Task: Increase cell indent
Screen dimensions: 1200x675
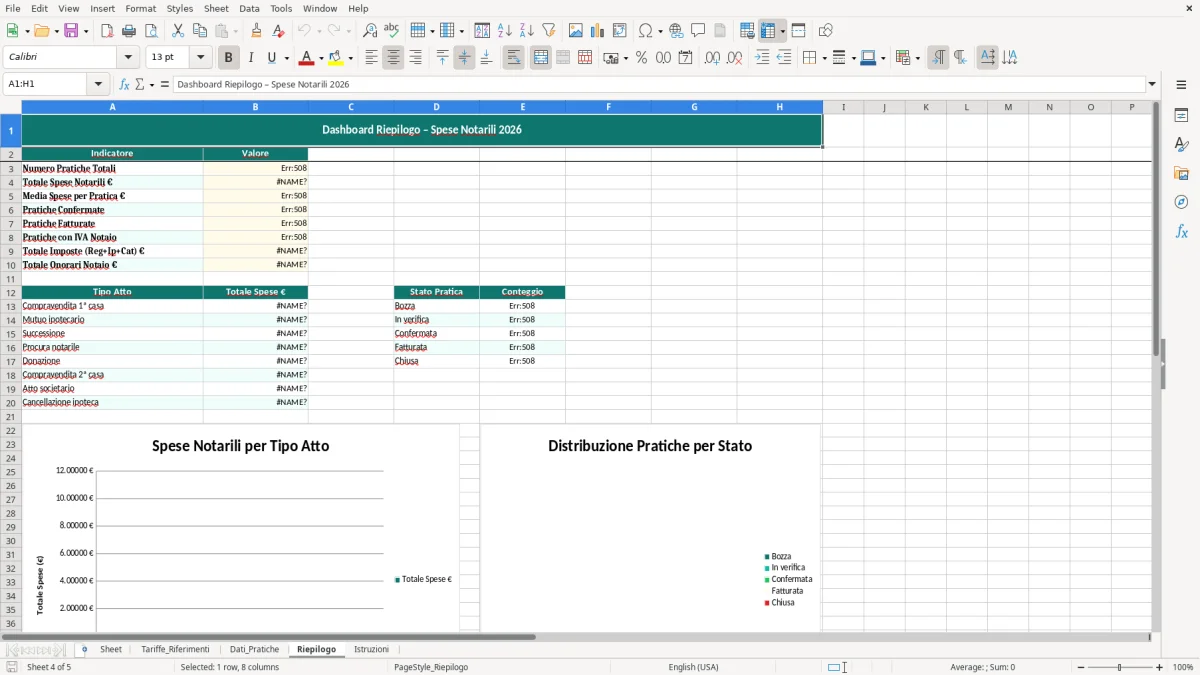Action: (762, 58)
